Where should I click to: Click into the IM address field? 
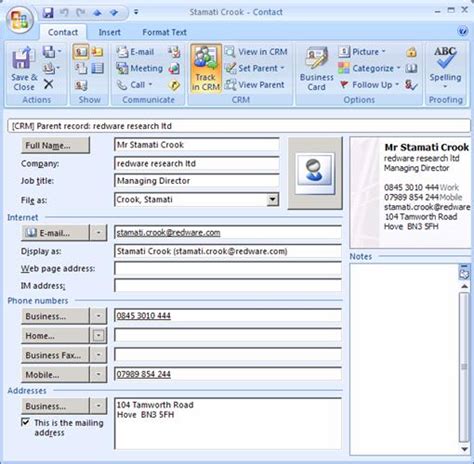[228, 286]
